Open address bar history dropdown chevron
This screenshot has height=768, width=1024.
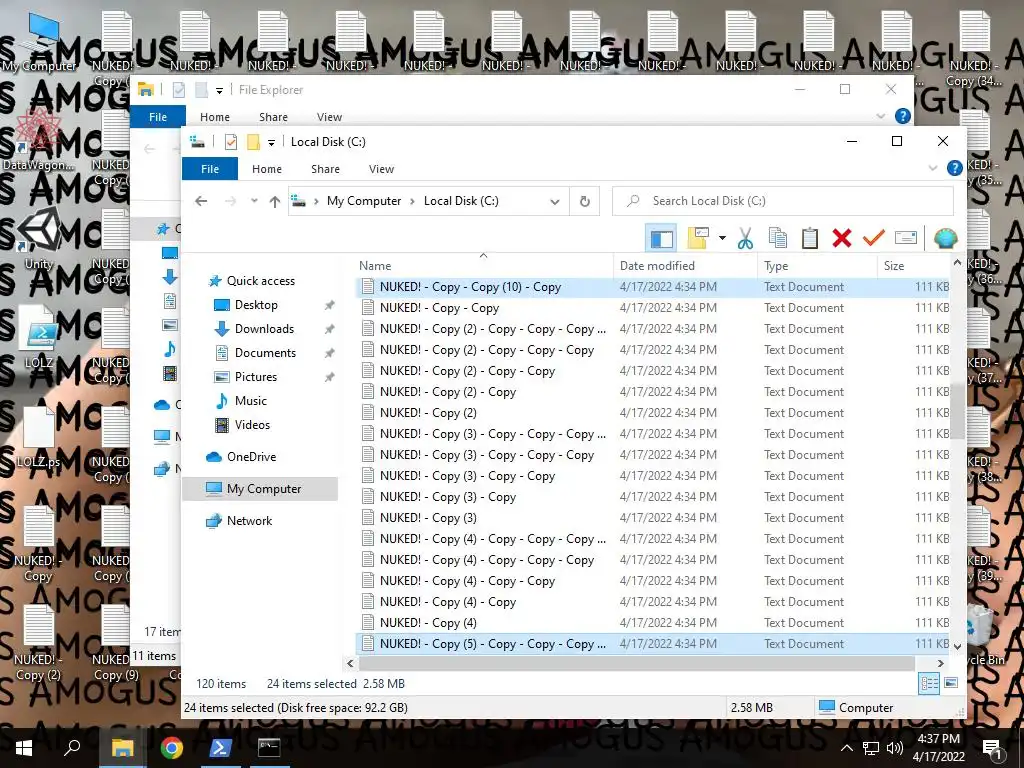coord(554,202)
